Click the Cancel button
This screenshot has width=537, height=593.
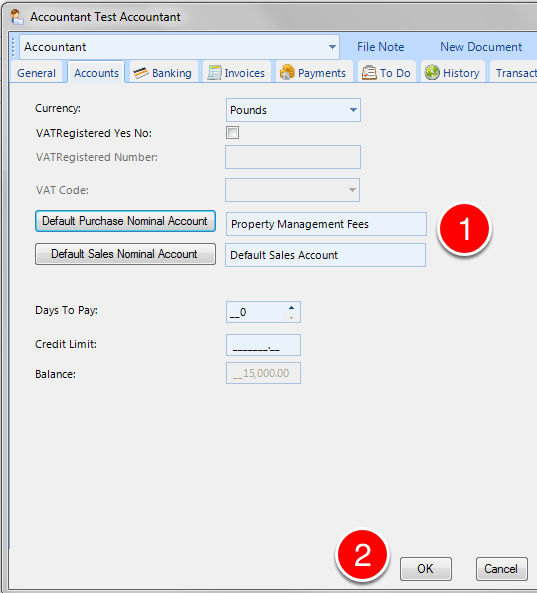coord(501,568)
